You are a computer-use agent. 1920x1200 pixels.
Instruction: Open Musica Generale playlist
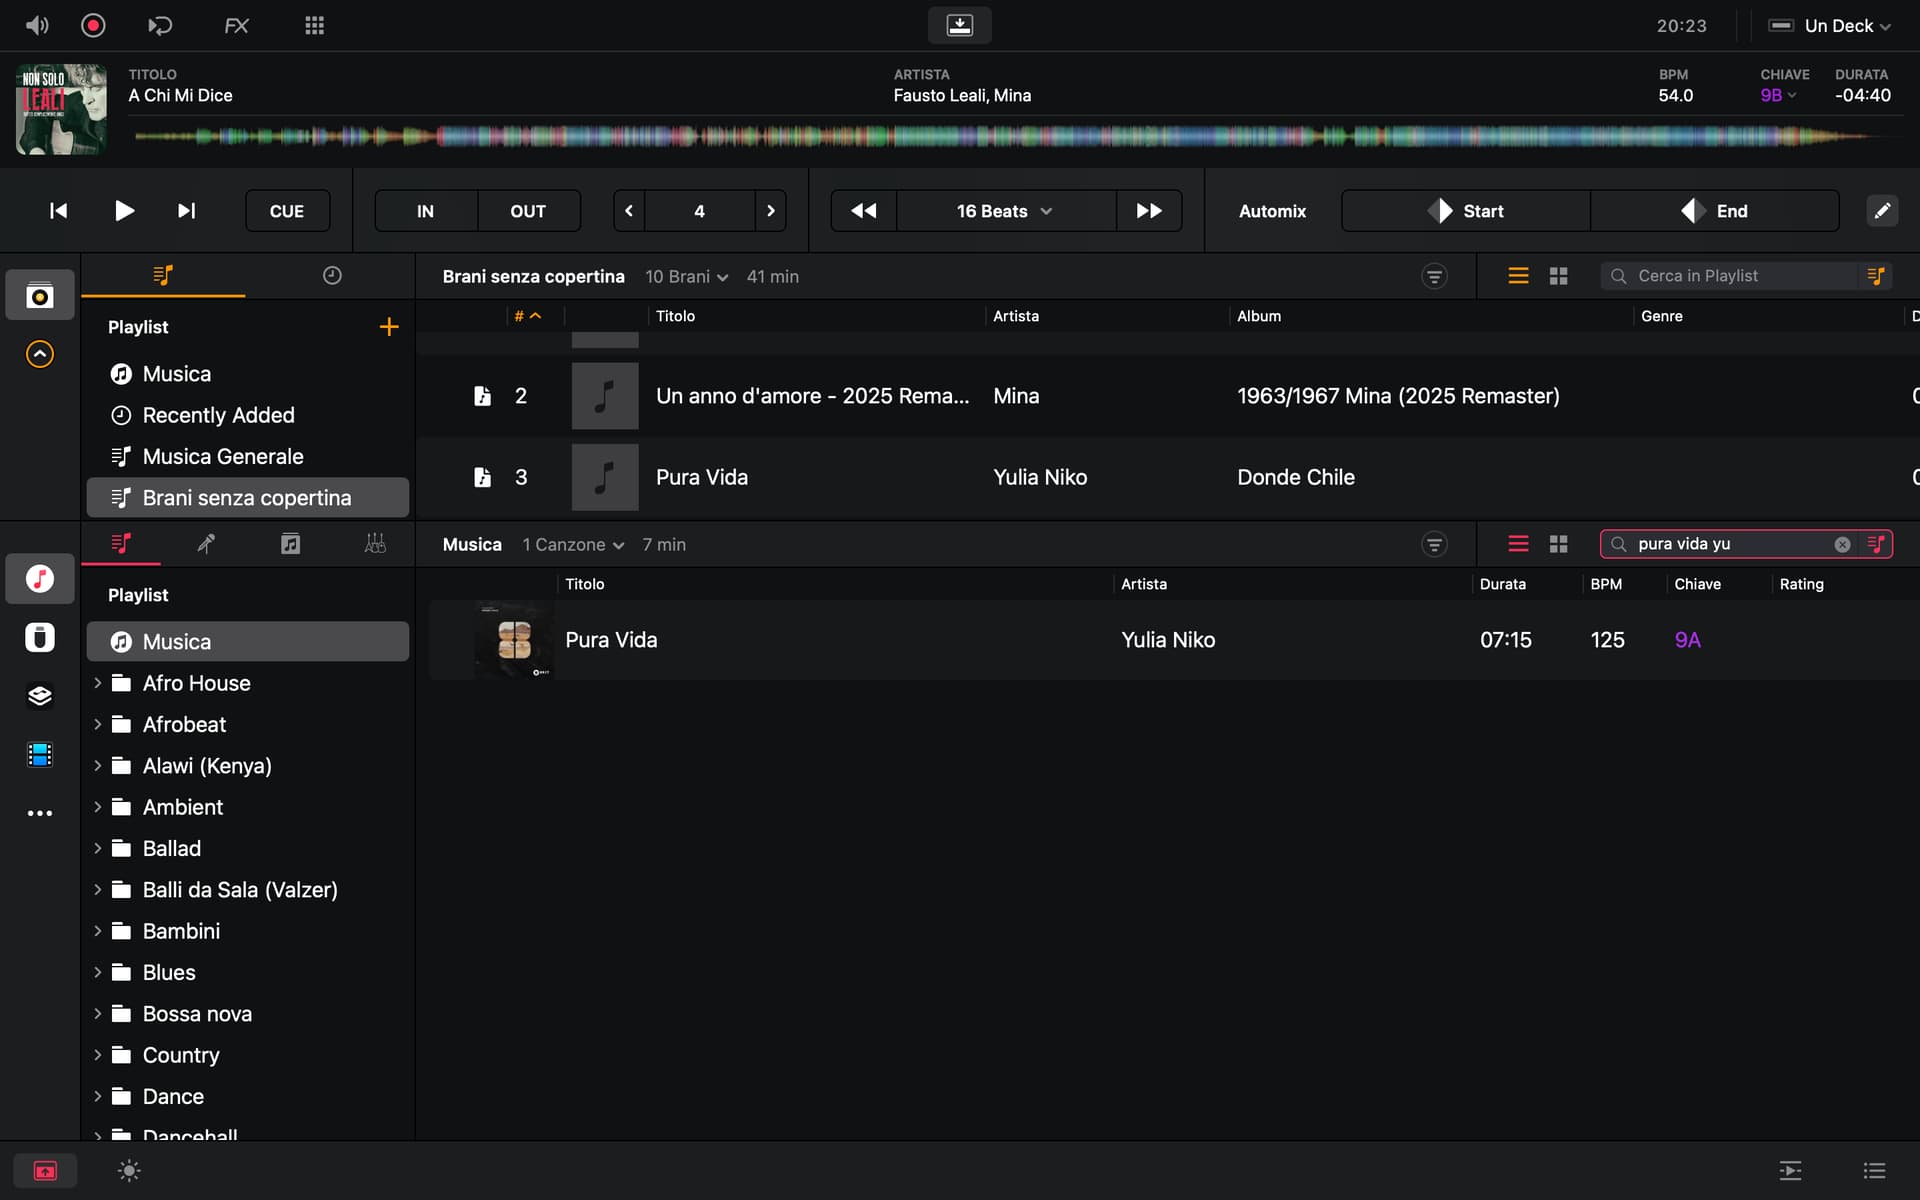point(222,456)
